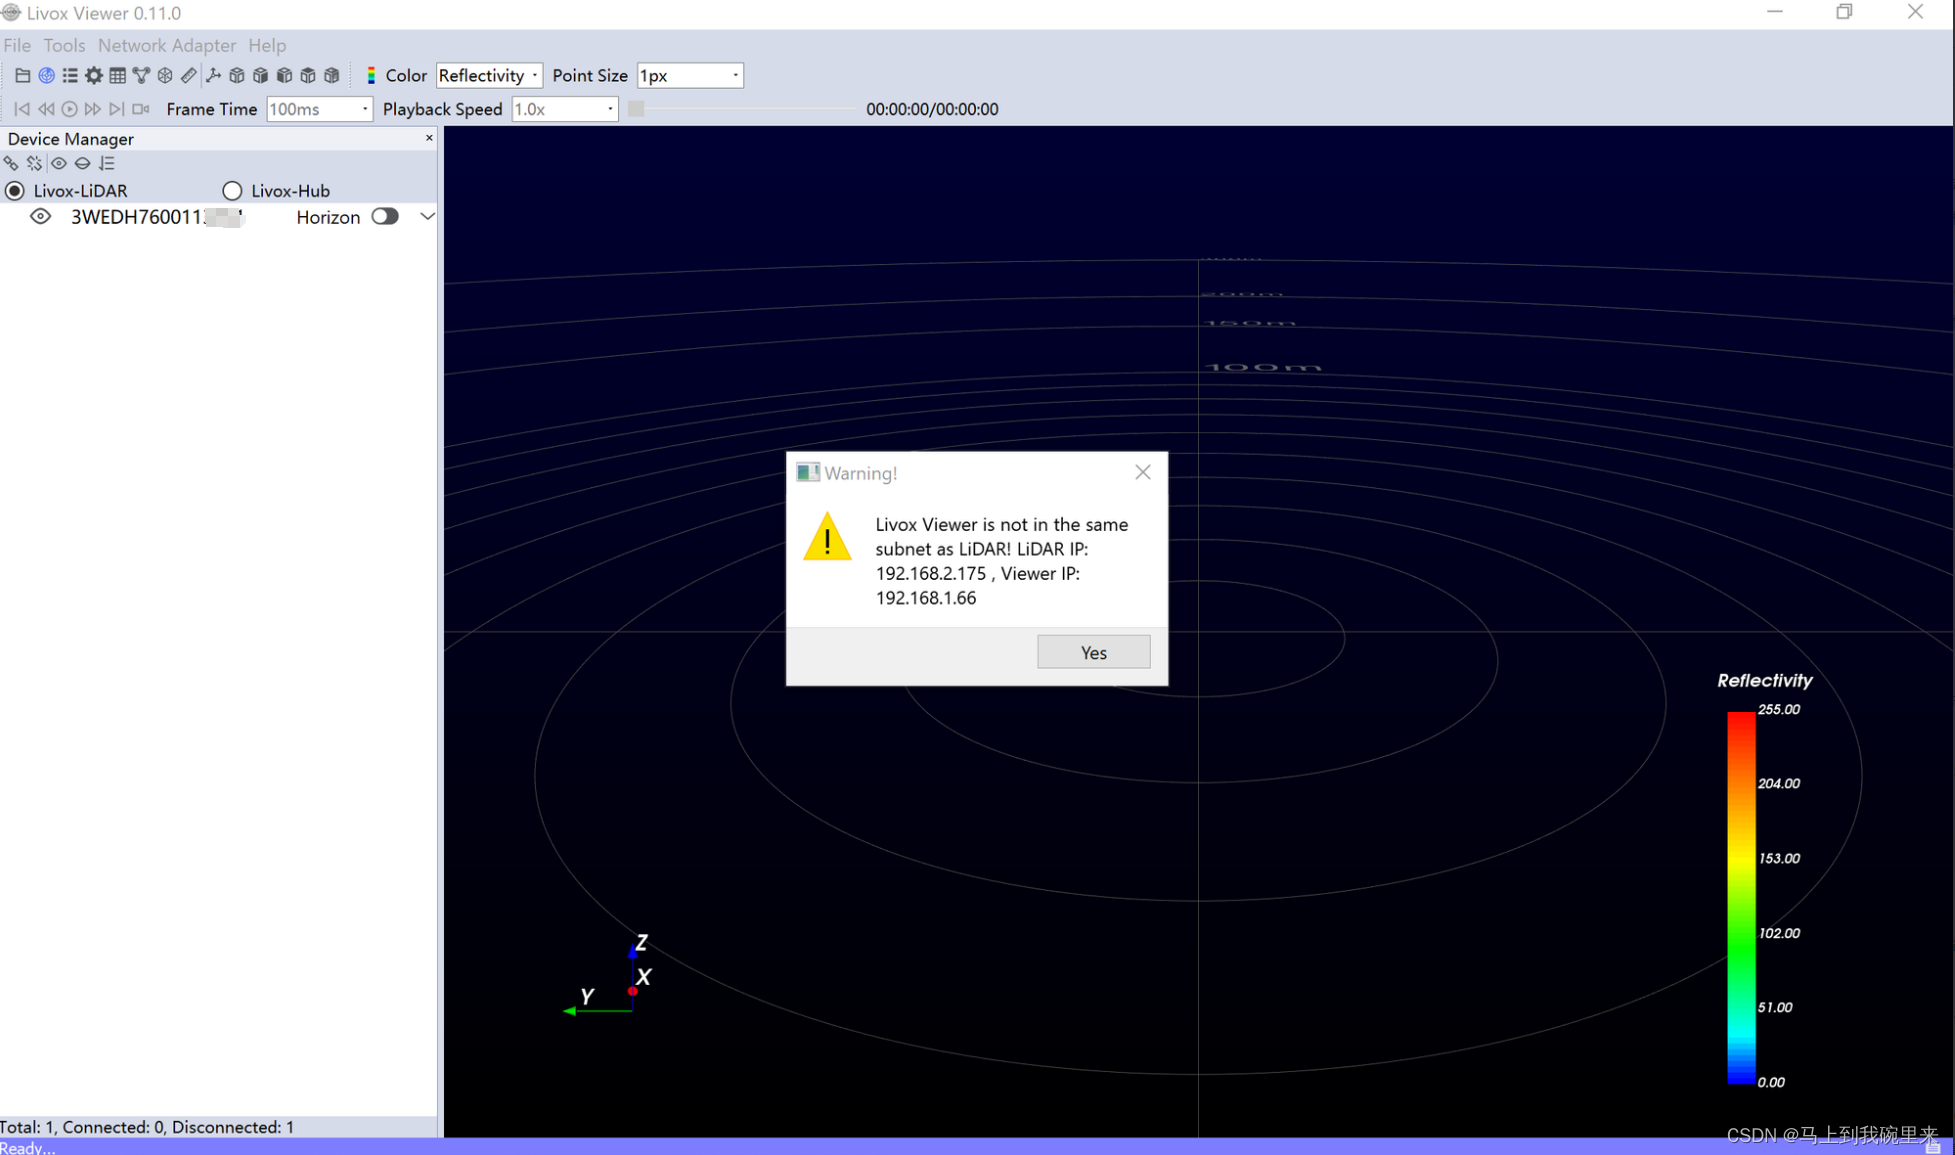This screenshot has height=1155, width=1955.
Task: Open the Frame Time 100ms dropdown
Action: [319, 109]
